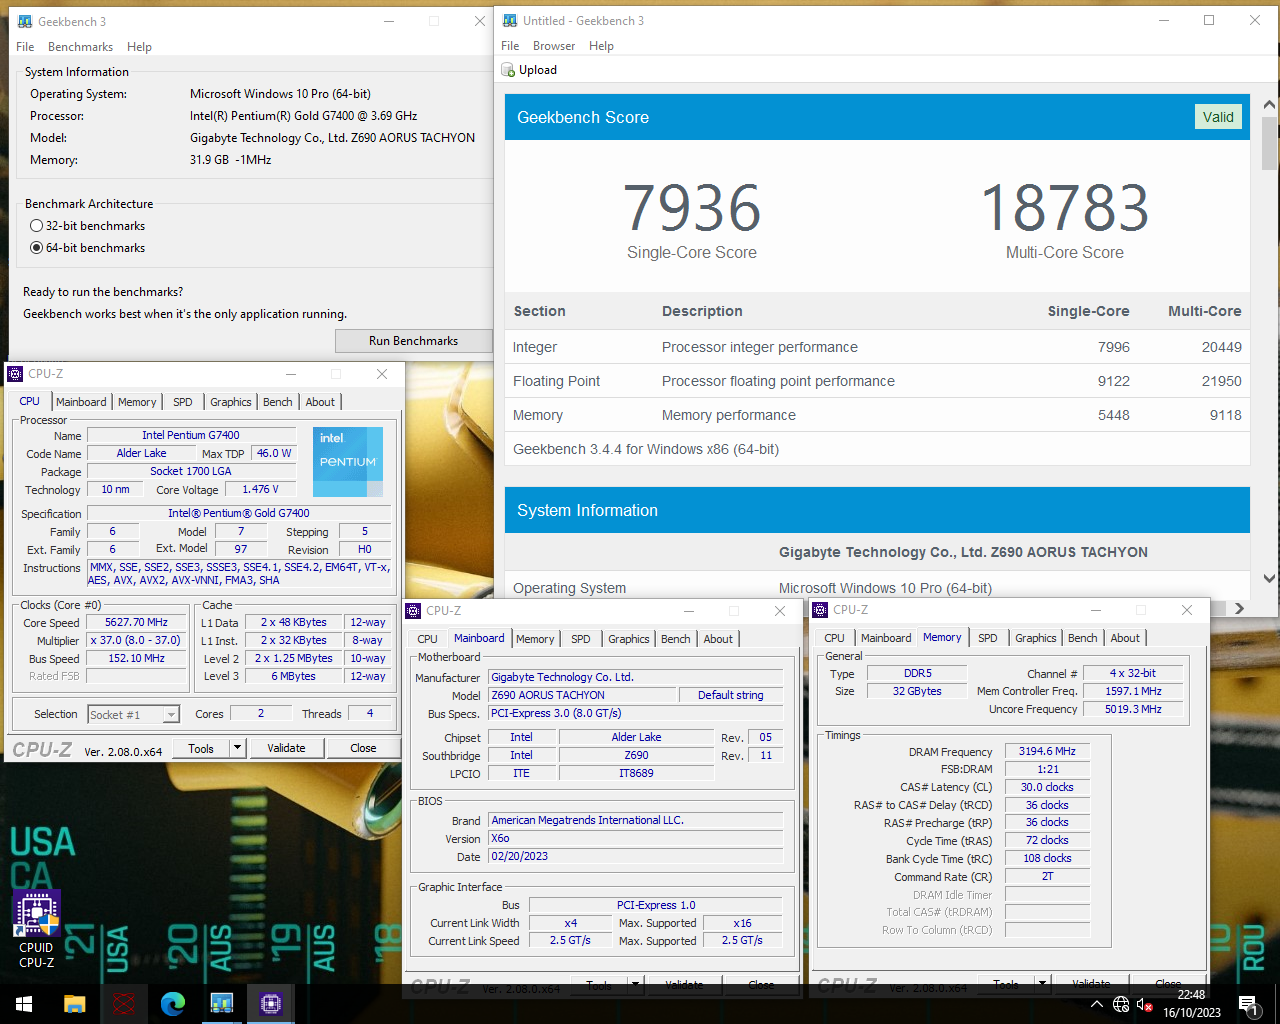Image resolution: width=1280 pixels, height=1024 pixels.
Task: Open About tab in CPU-Z memory Timings window
Action: (x=1125, y=638)
